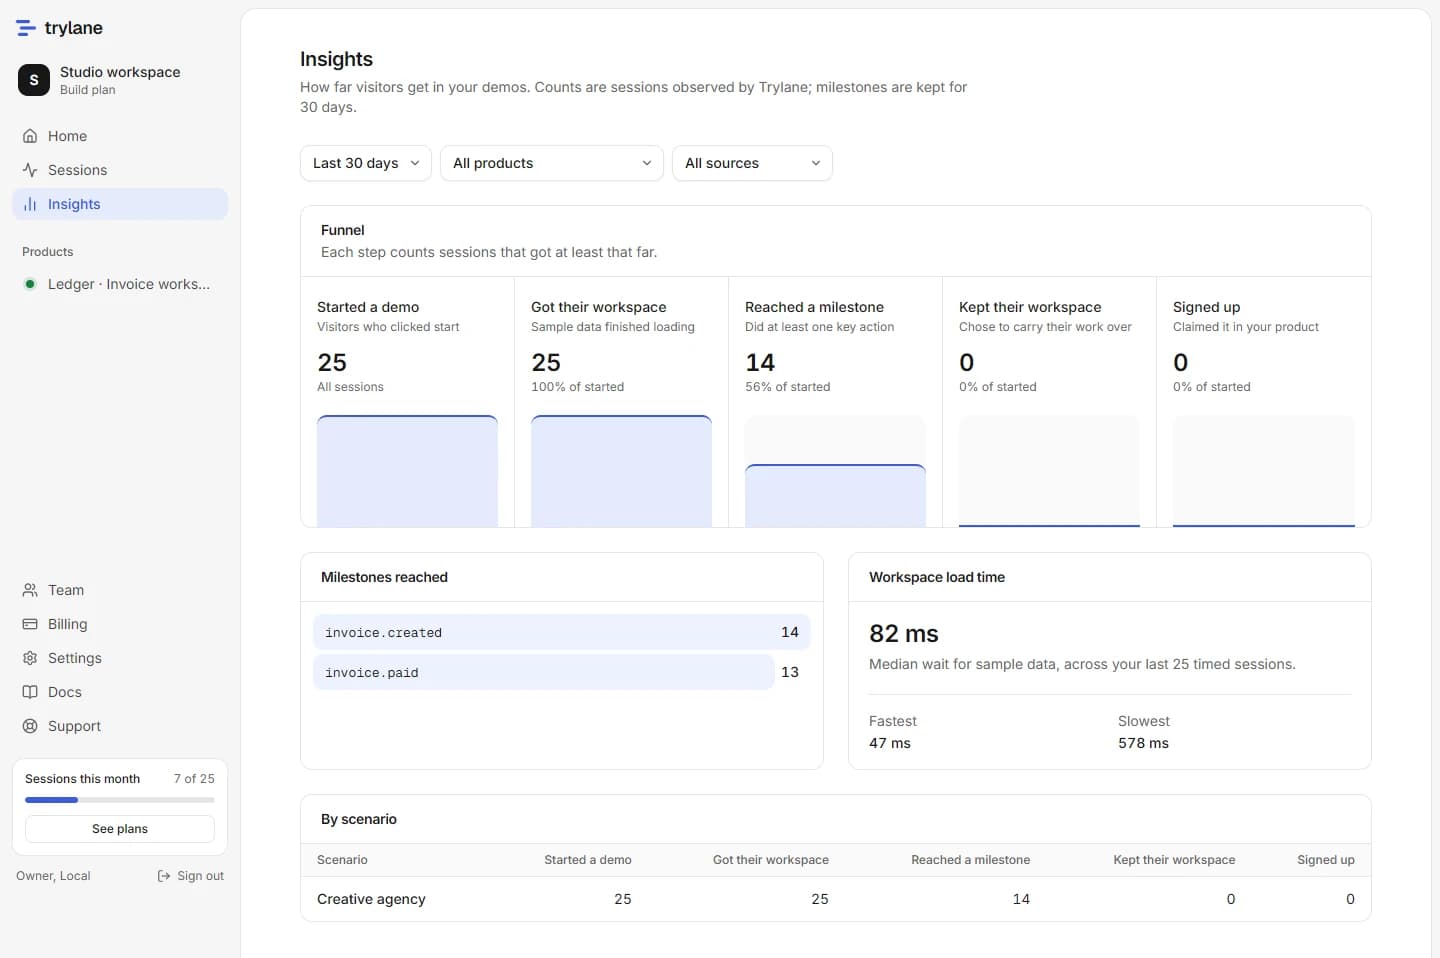Click the 47 ms fastest value
1440x958 pixels.
pyautogui.click(x=890, y=743)
